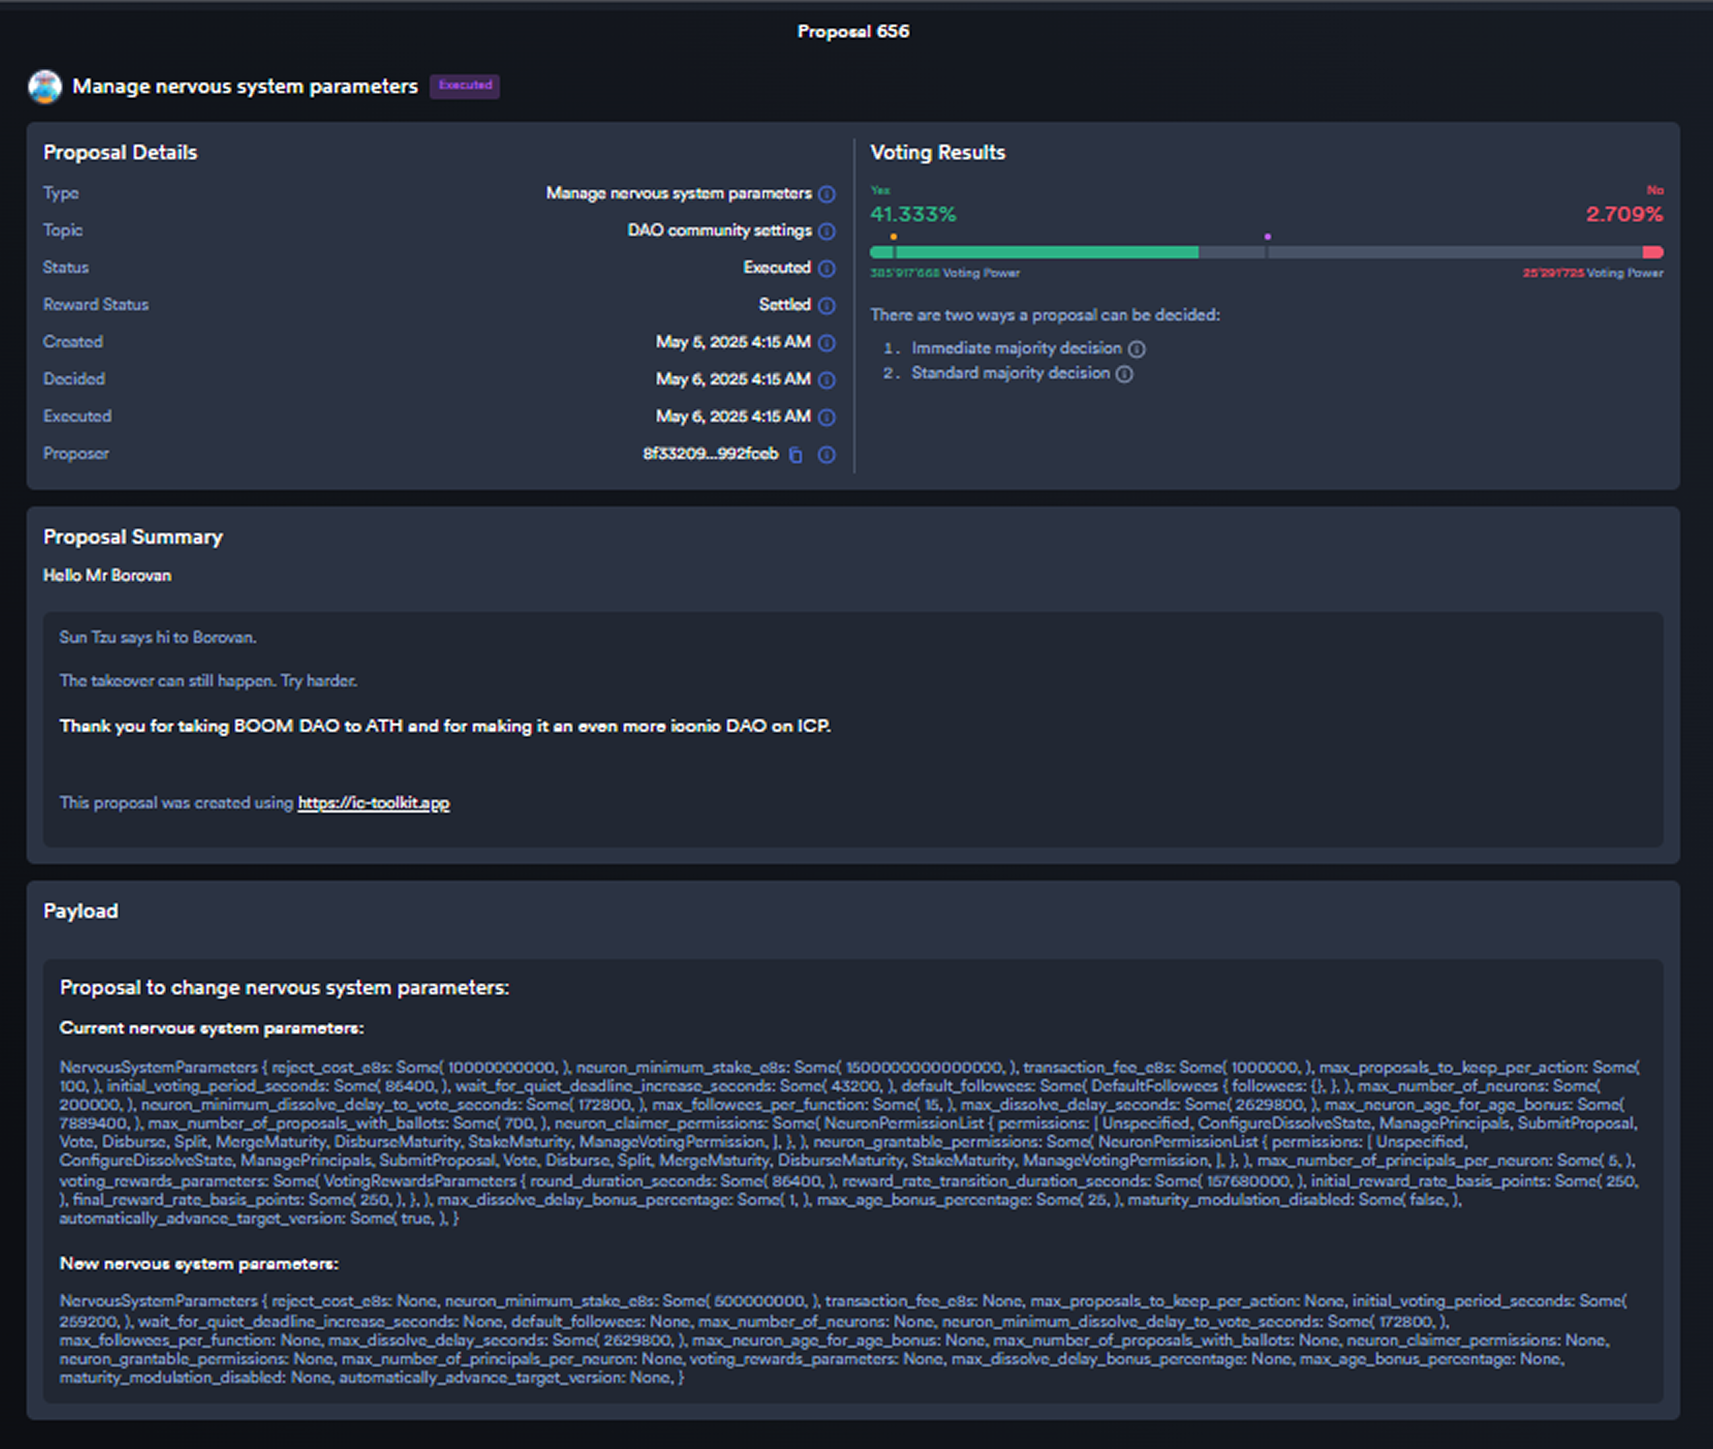This screenshot has height=1449, width=1713.
Task: Click the green Yes portion of voting bar
Action: (1034, 253)
